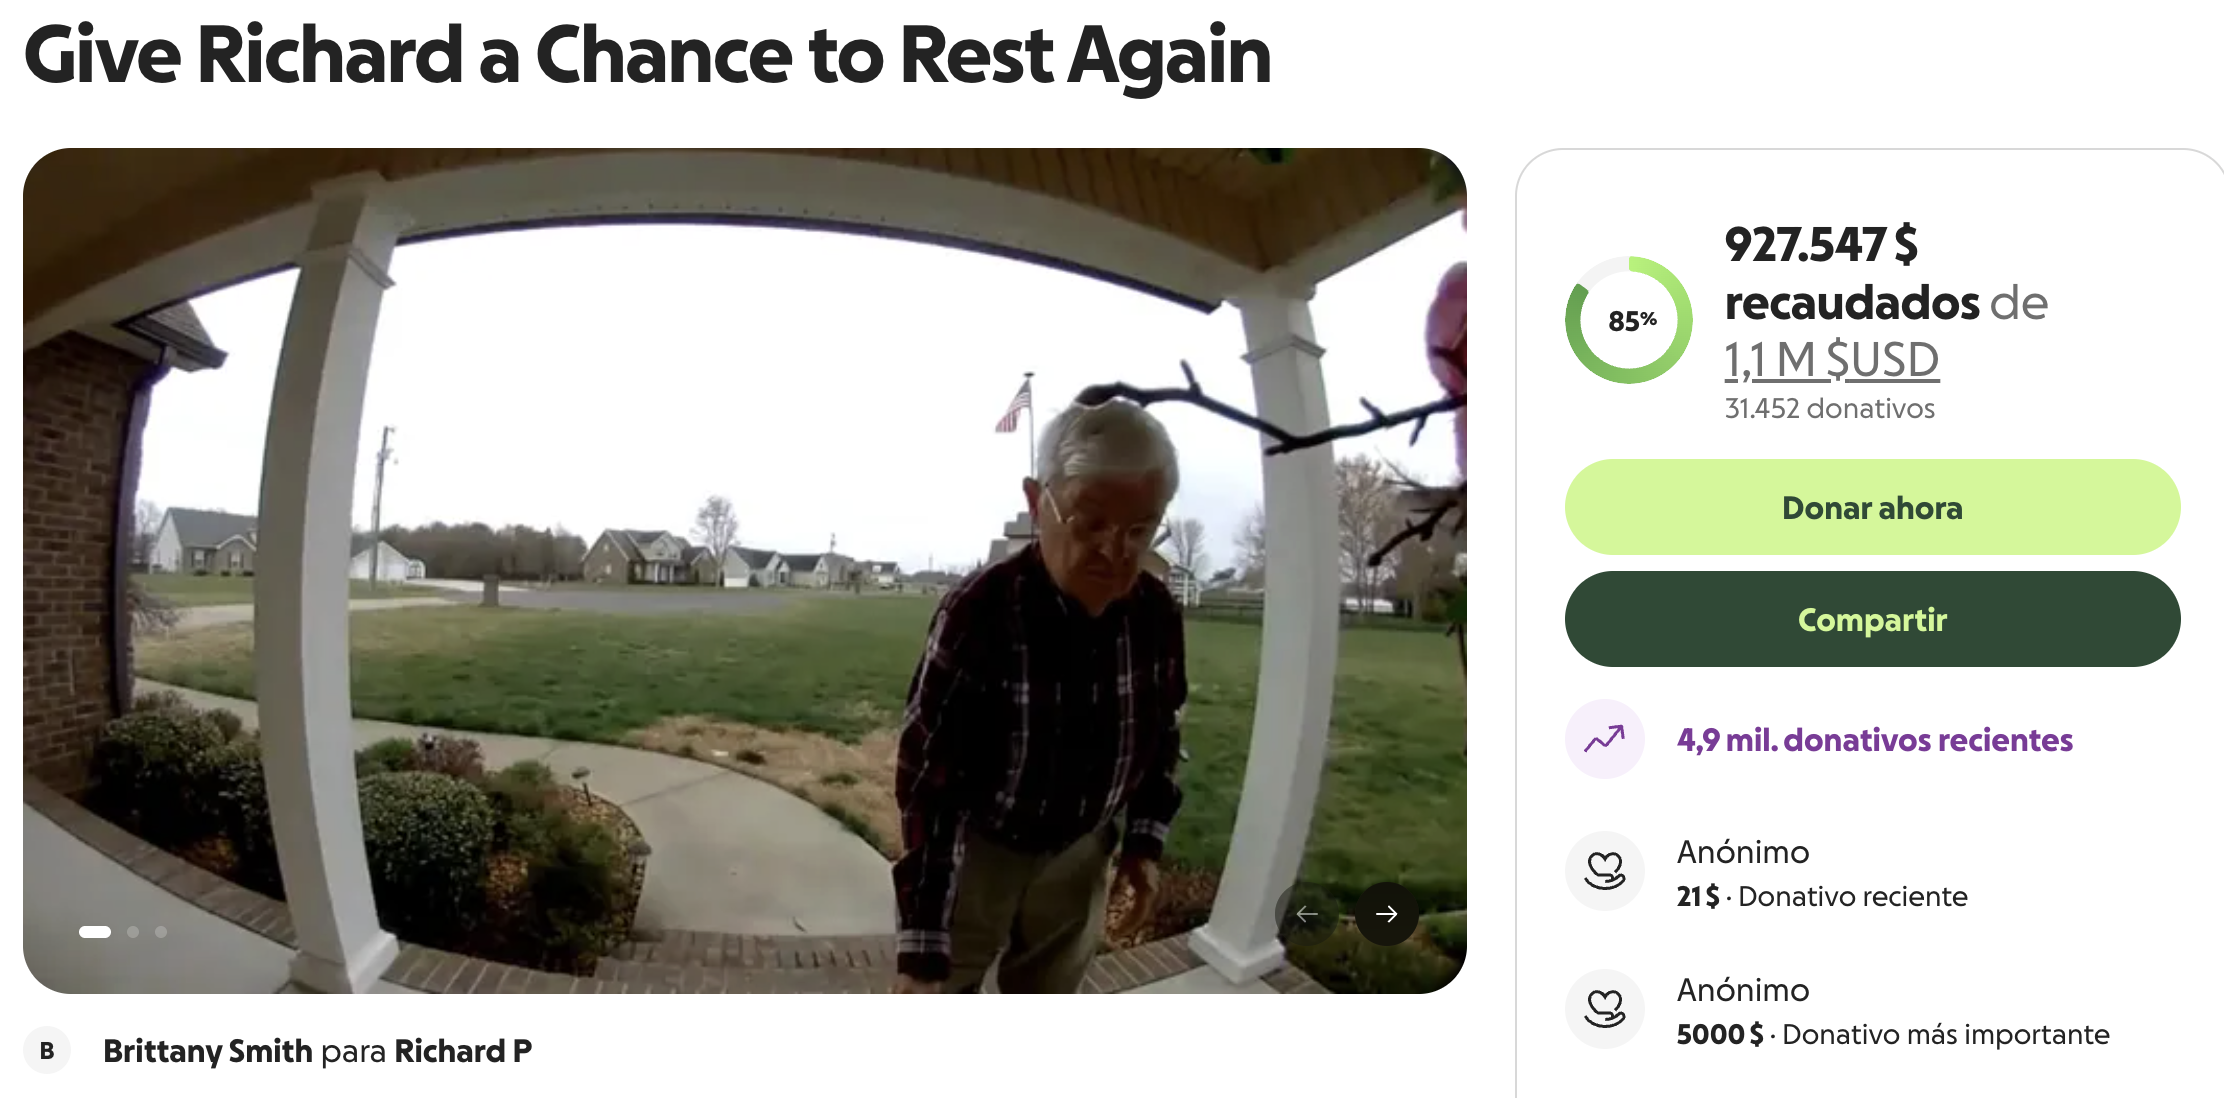
Task: Click the Compartir button
Action: tap(1872, 619)
